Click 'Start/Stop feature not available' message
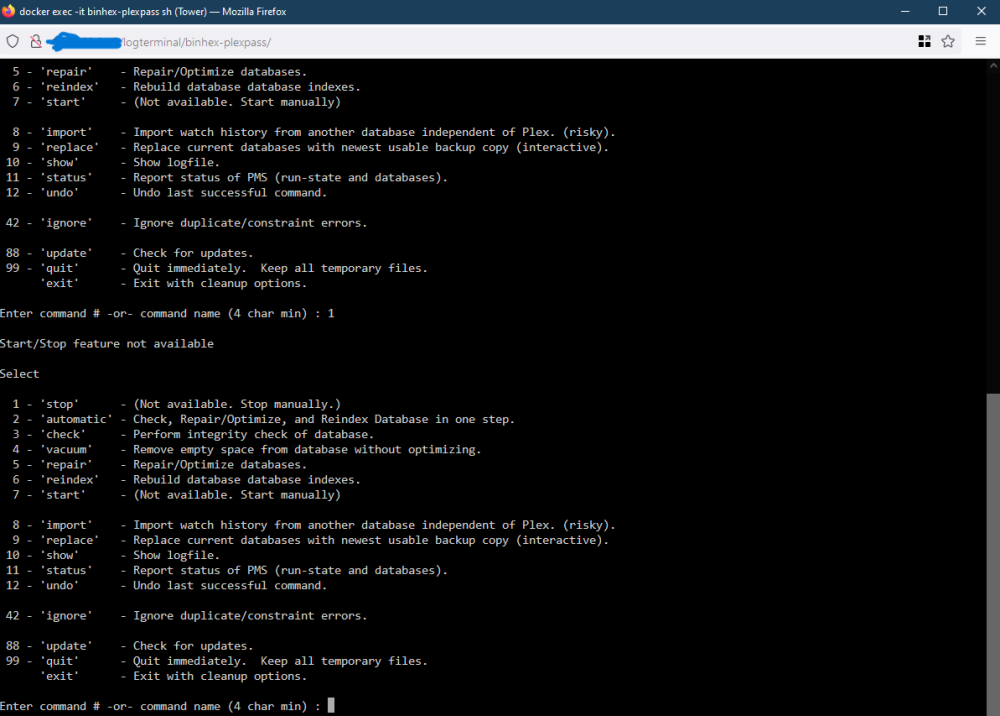 click(x=107, y=344)
